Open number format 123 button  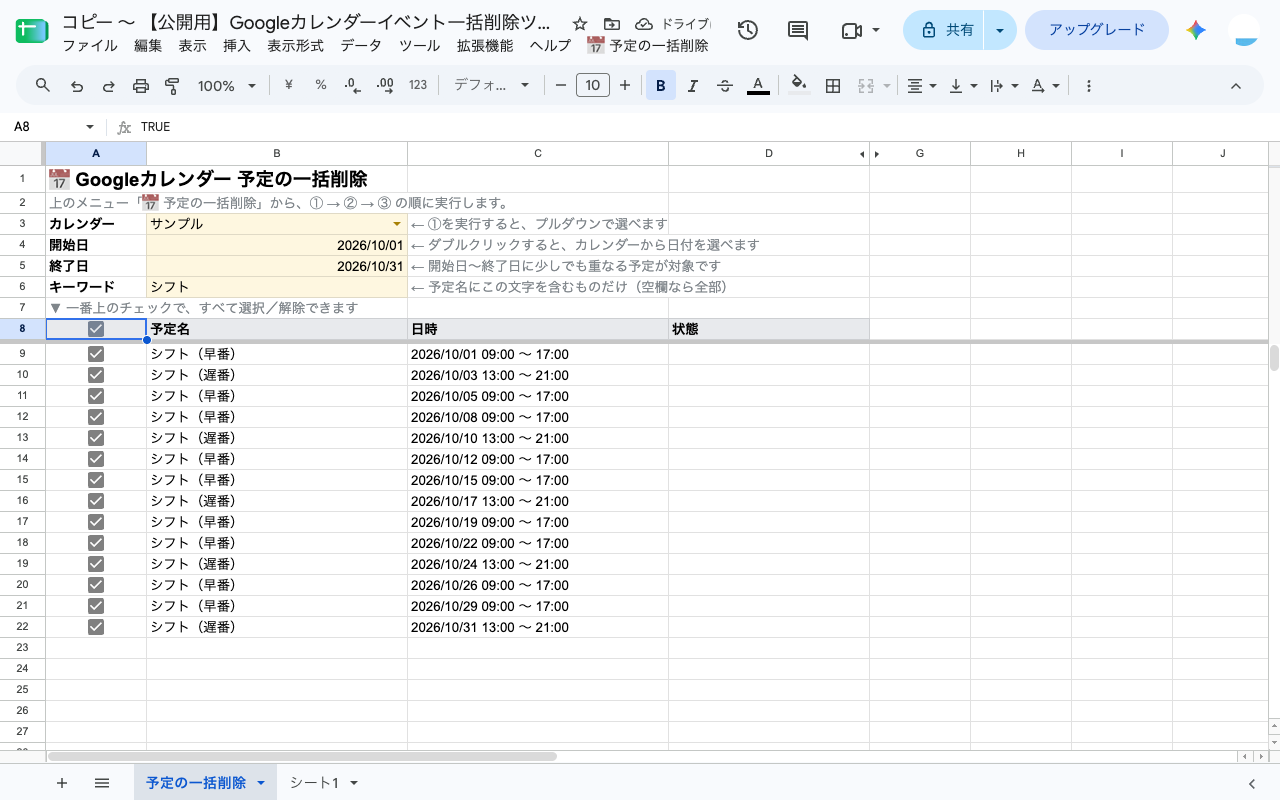(x=418, y=86)
